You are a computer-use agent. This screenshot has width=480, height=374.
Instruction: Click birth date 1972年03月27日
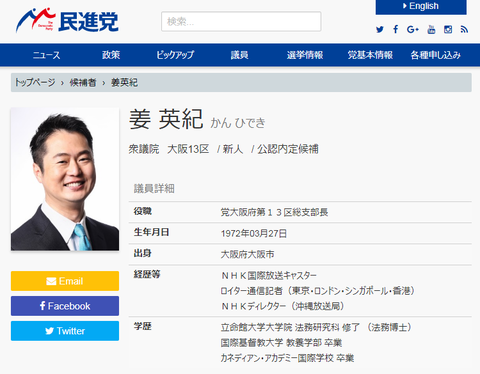point(254,234)
